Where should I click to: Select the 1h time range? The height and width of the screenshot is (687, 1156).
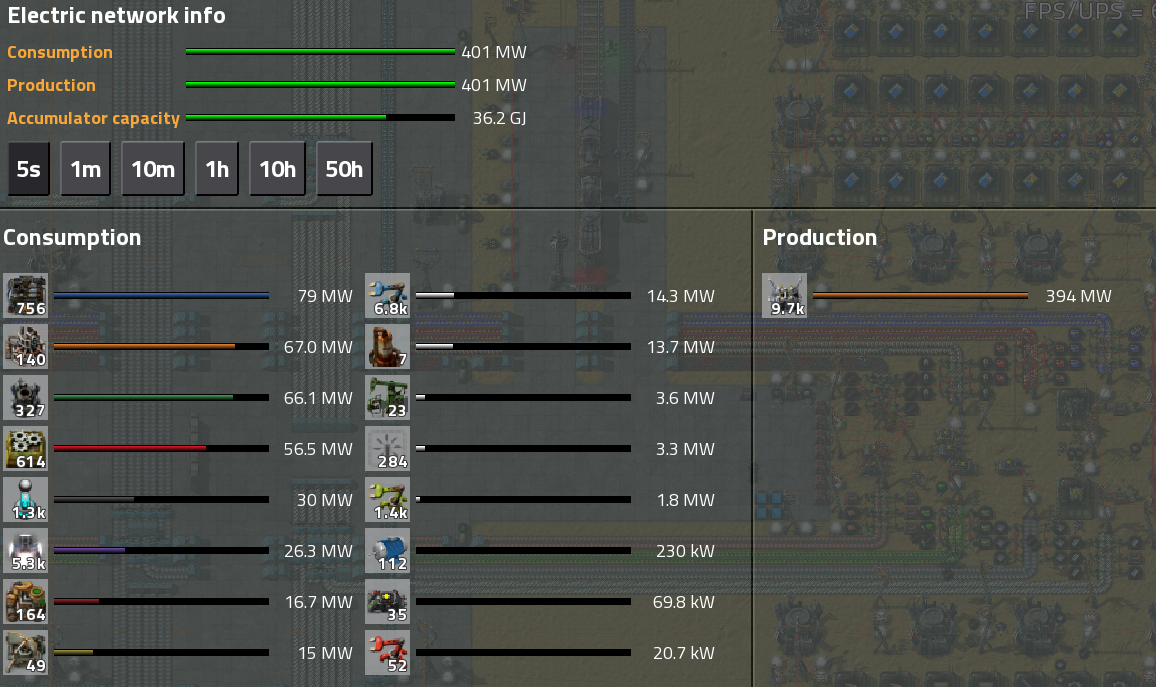[217, 169]
